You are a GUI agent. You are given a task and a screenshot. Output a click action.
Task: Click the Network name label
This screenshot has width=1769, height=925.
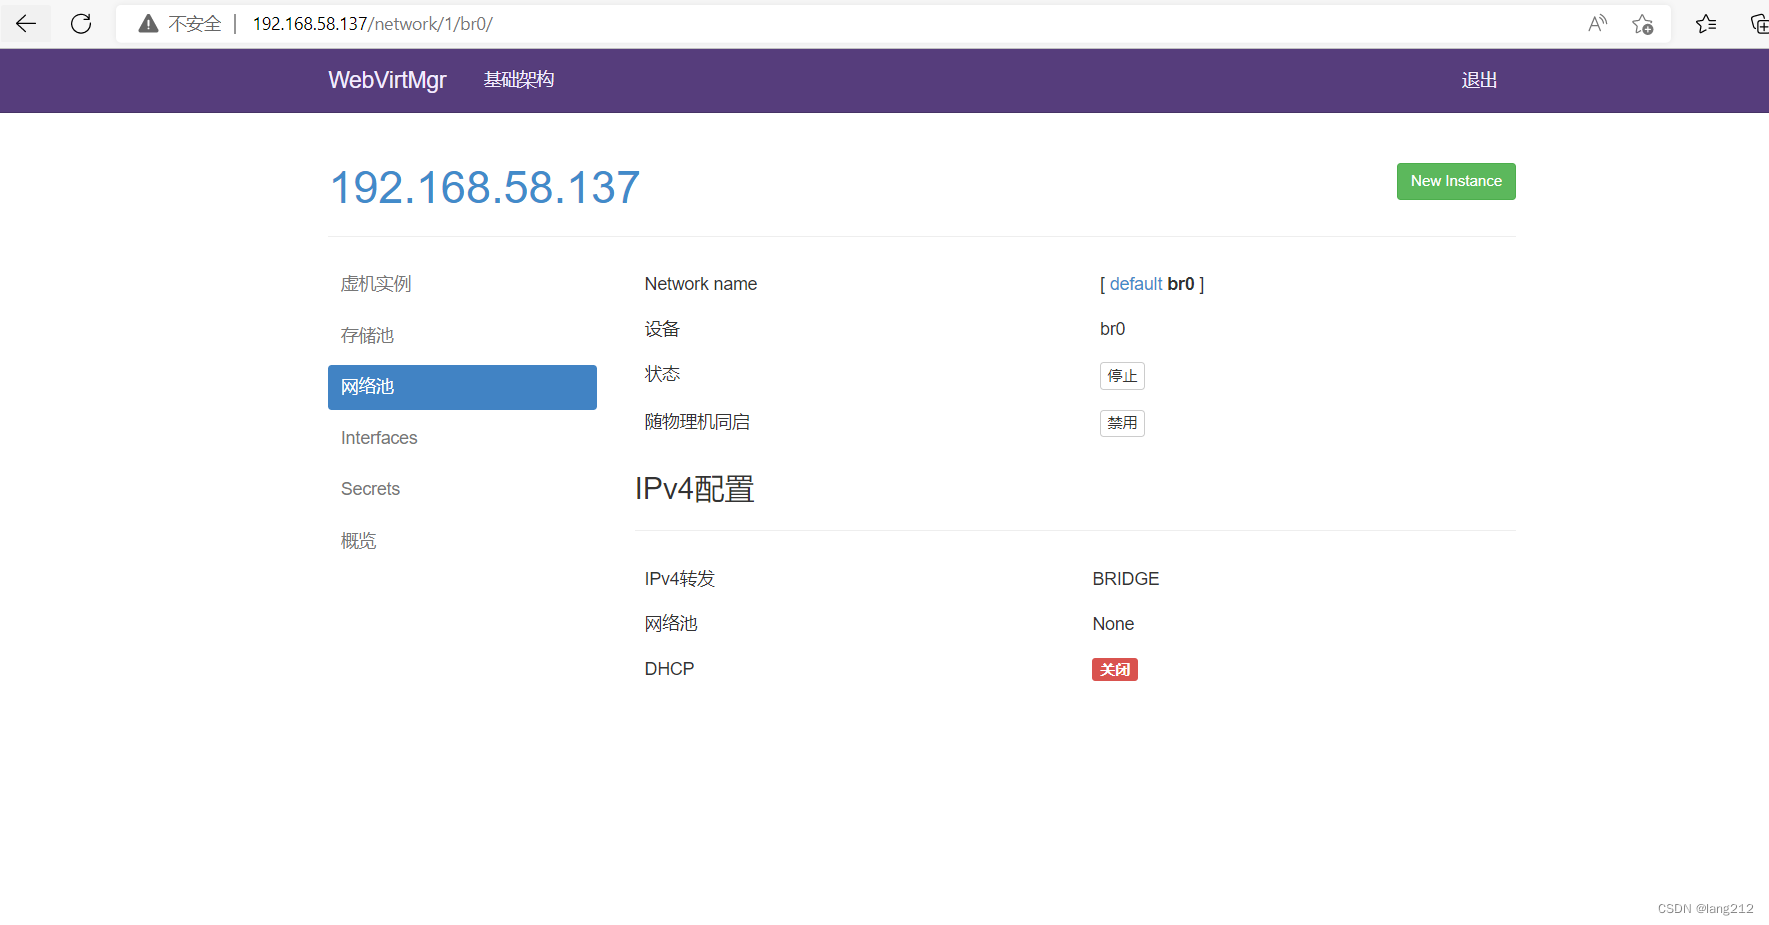pos(701,284)
